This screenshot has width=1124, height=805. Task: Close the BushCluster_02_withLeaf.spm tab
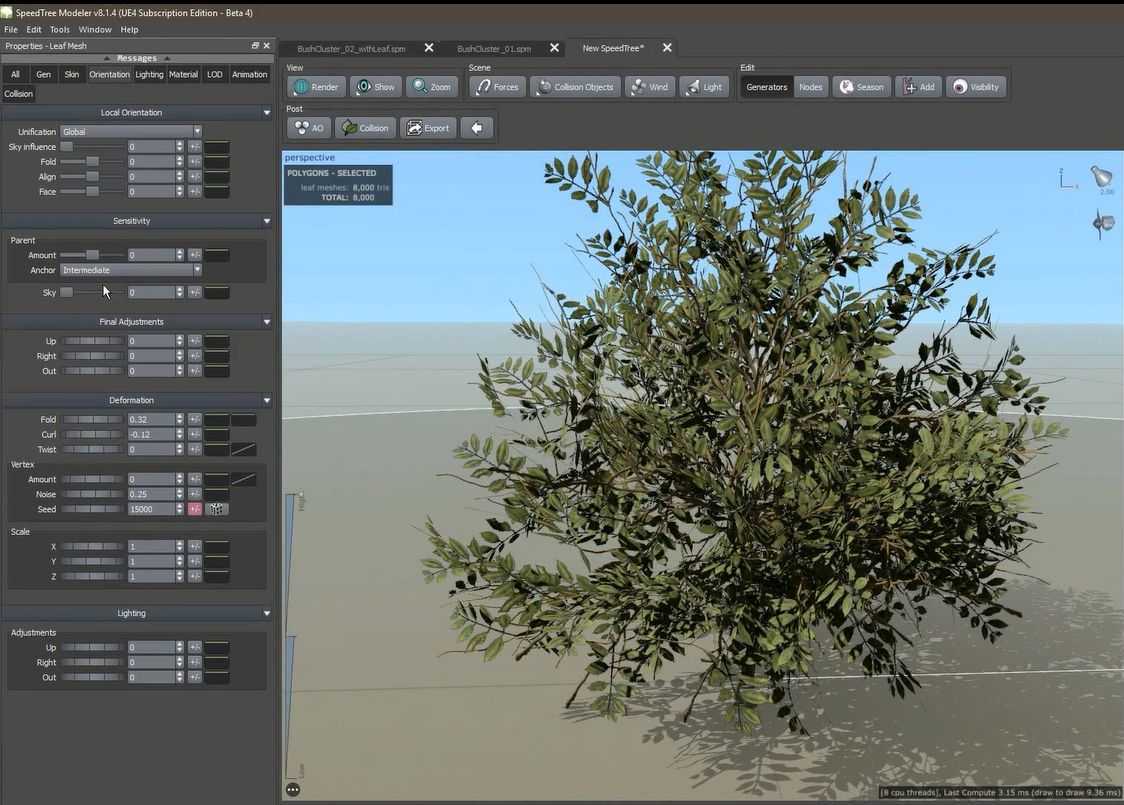[x=429, y=48]
